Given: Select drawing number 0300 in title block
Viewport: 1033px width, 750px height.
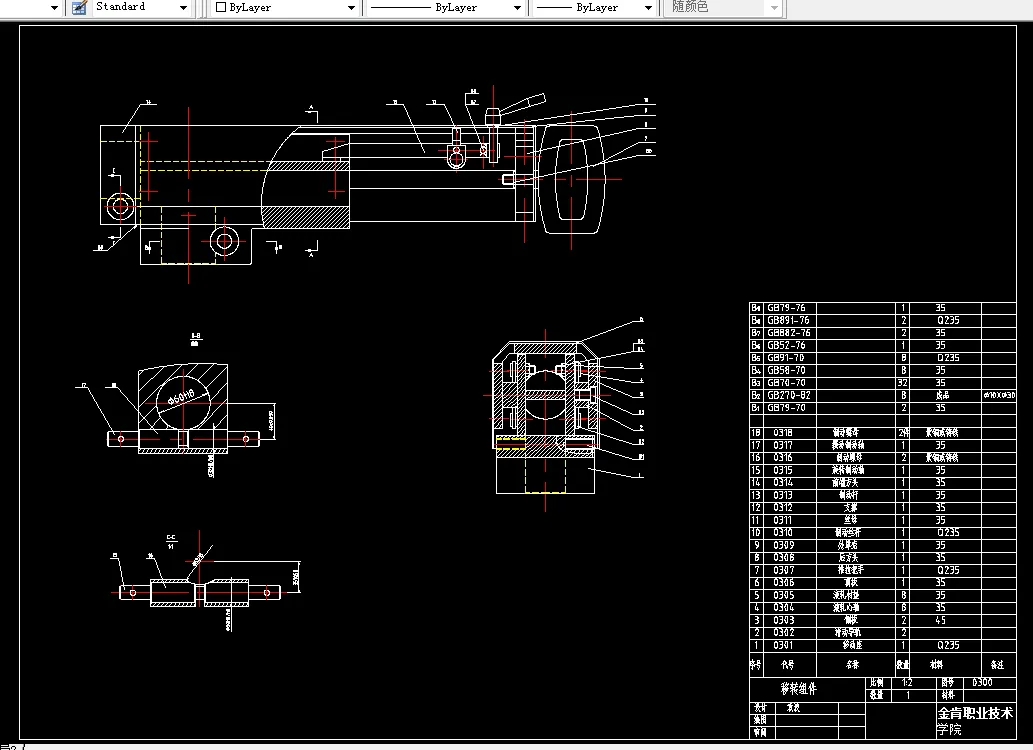Looking at the screenshot, I should coord(982,683).
